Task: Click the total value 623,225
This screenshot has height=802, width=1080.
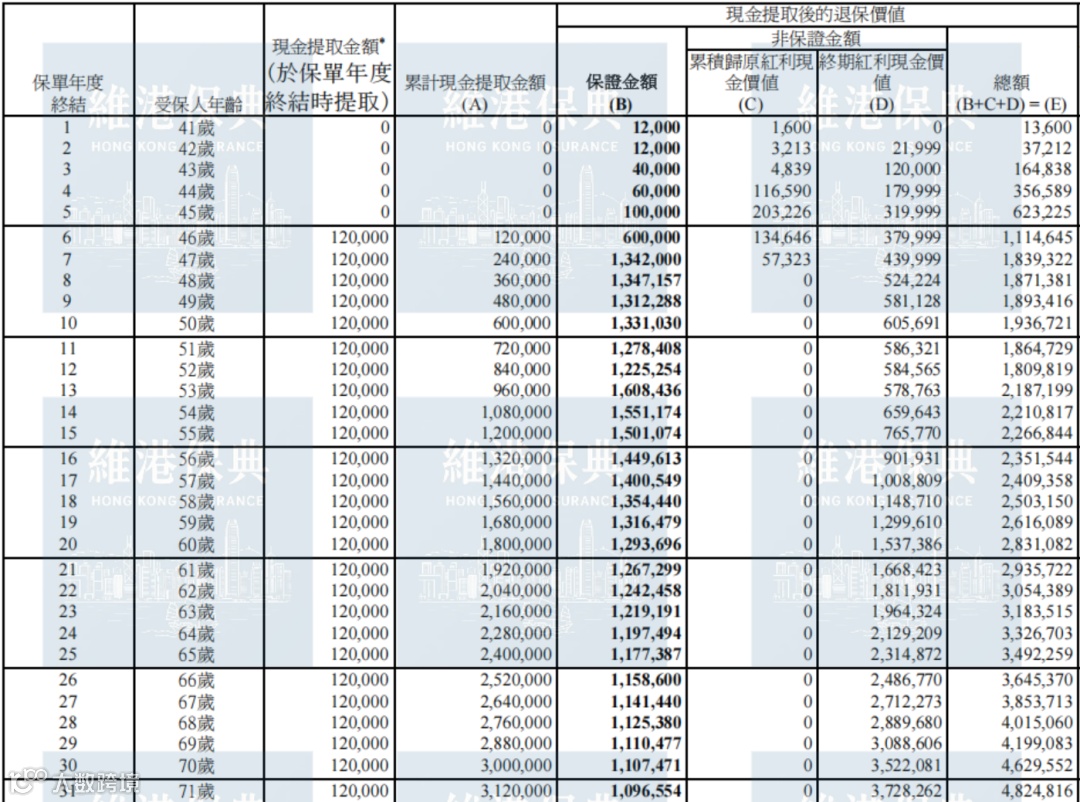Action: (x=1042, y=212)
